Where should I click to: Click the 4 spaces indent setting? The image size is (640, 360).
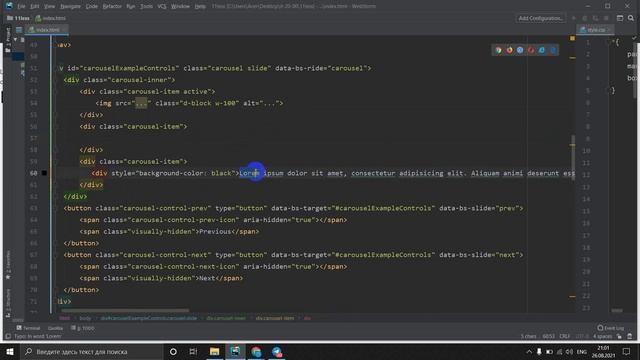[602, 336]
